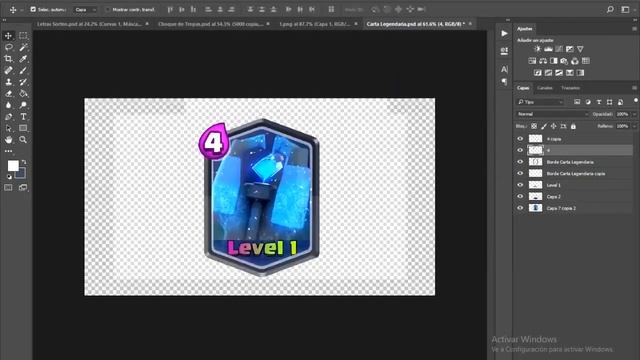This screenshot has width=640, height=360.
Task: Select the Pen tool
Action: point(9,117)
